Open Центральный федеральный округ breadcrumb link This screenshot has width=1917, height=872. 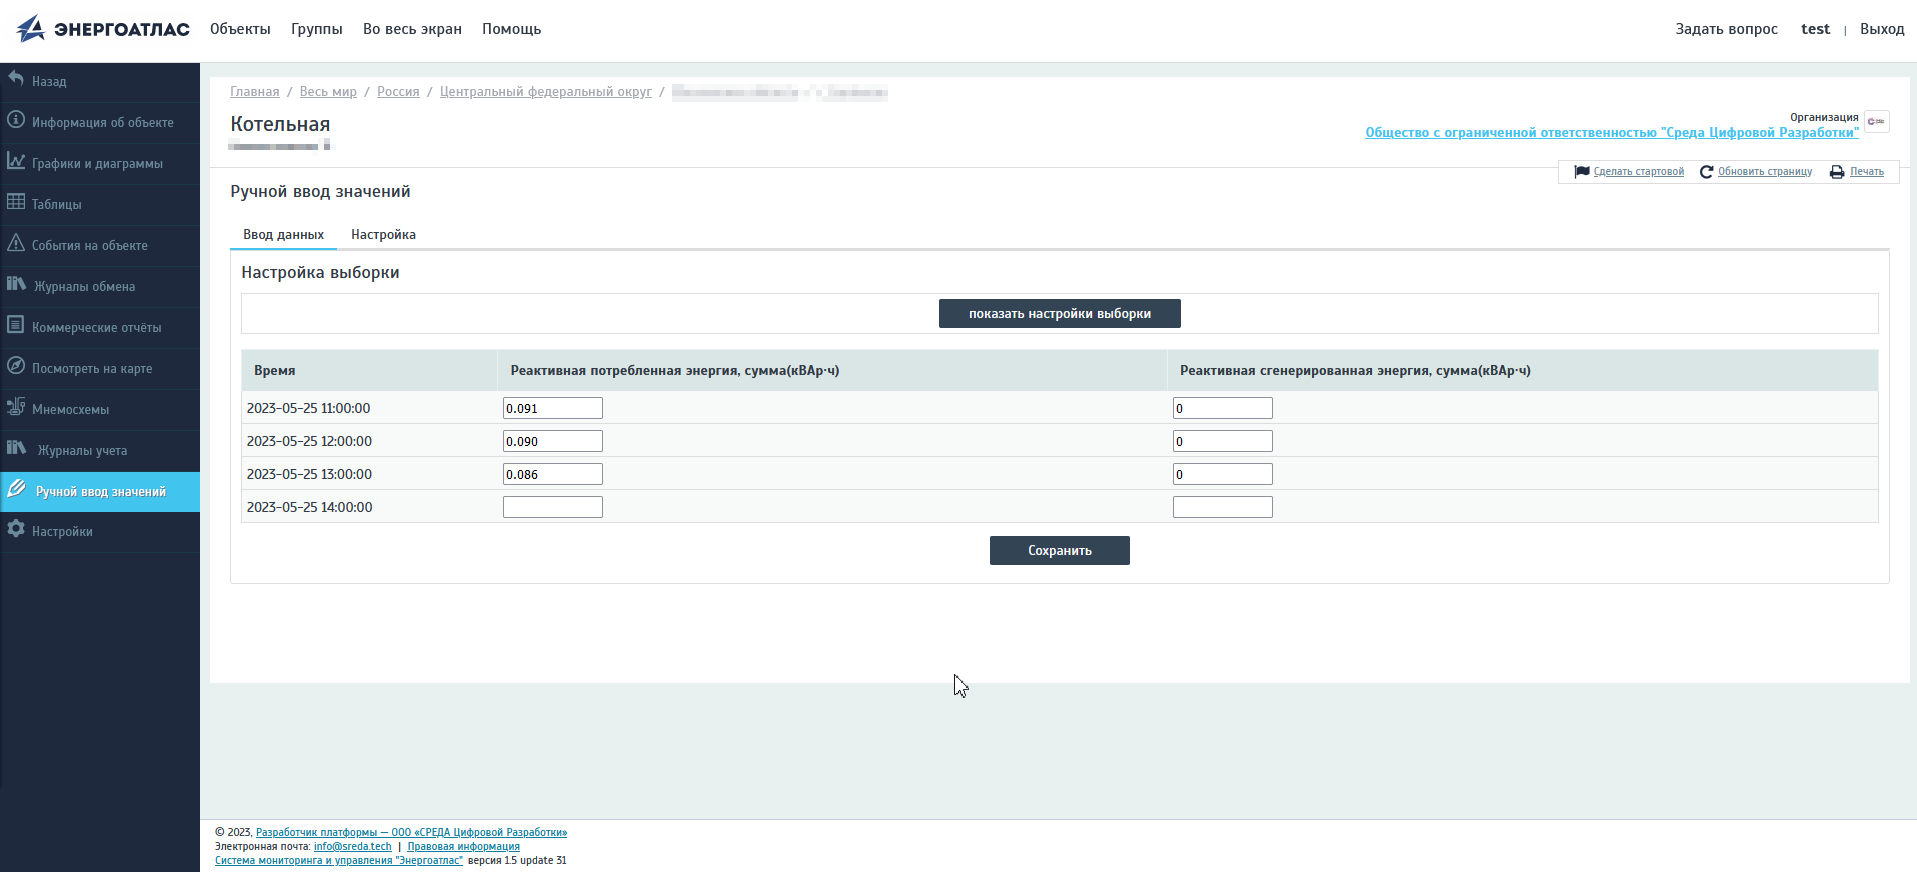coord(545,92)
